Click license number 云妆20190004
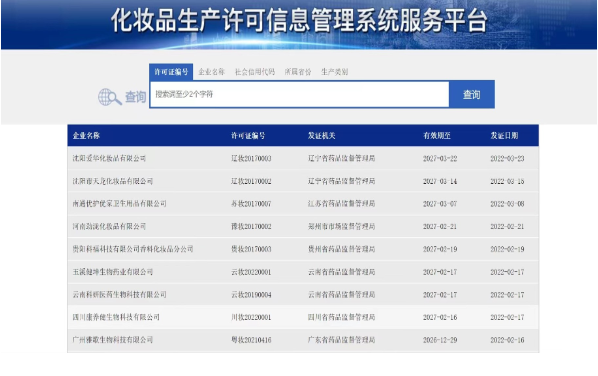The width and height of the screenshot is (598, 376). coord(251,294)
